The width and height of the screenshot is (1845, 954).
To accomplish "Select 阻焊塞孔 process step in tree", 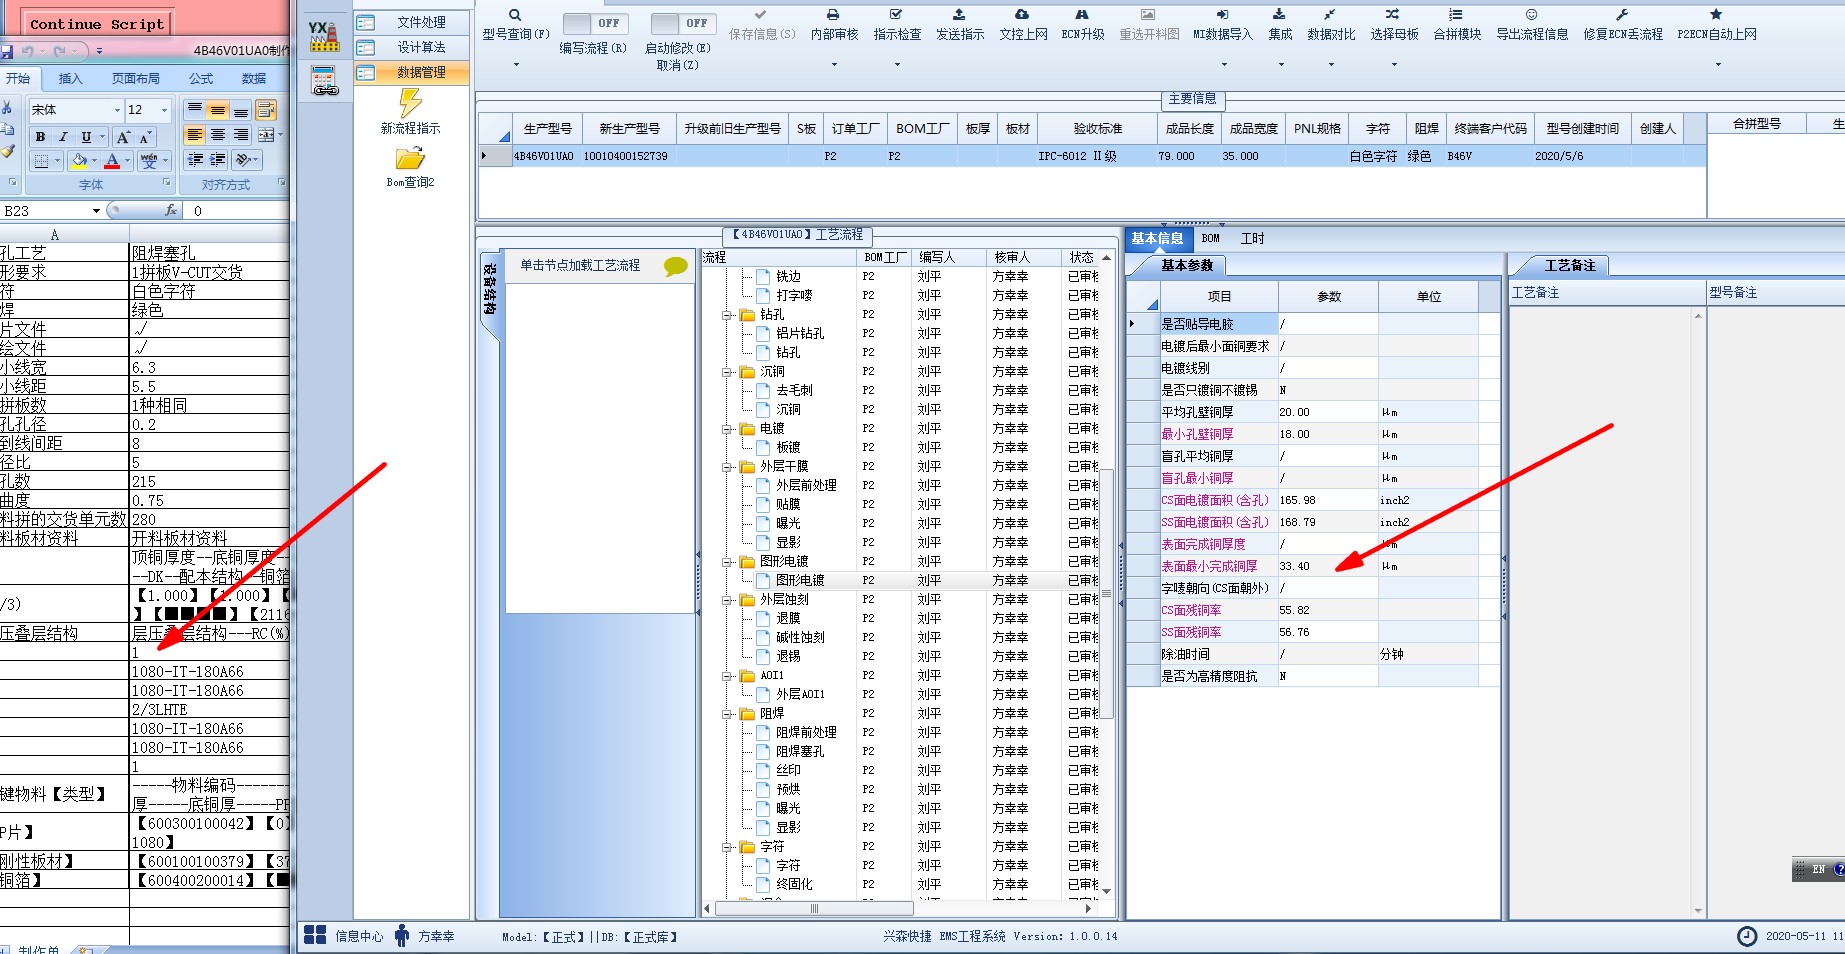I will click(x=800, y=751).
